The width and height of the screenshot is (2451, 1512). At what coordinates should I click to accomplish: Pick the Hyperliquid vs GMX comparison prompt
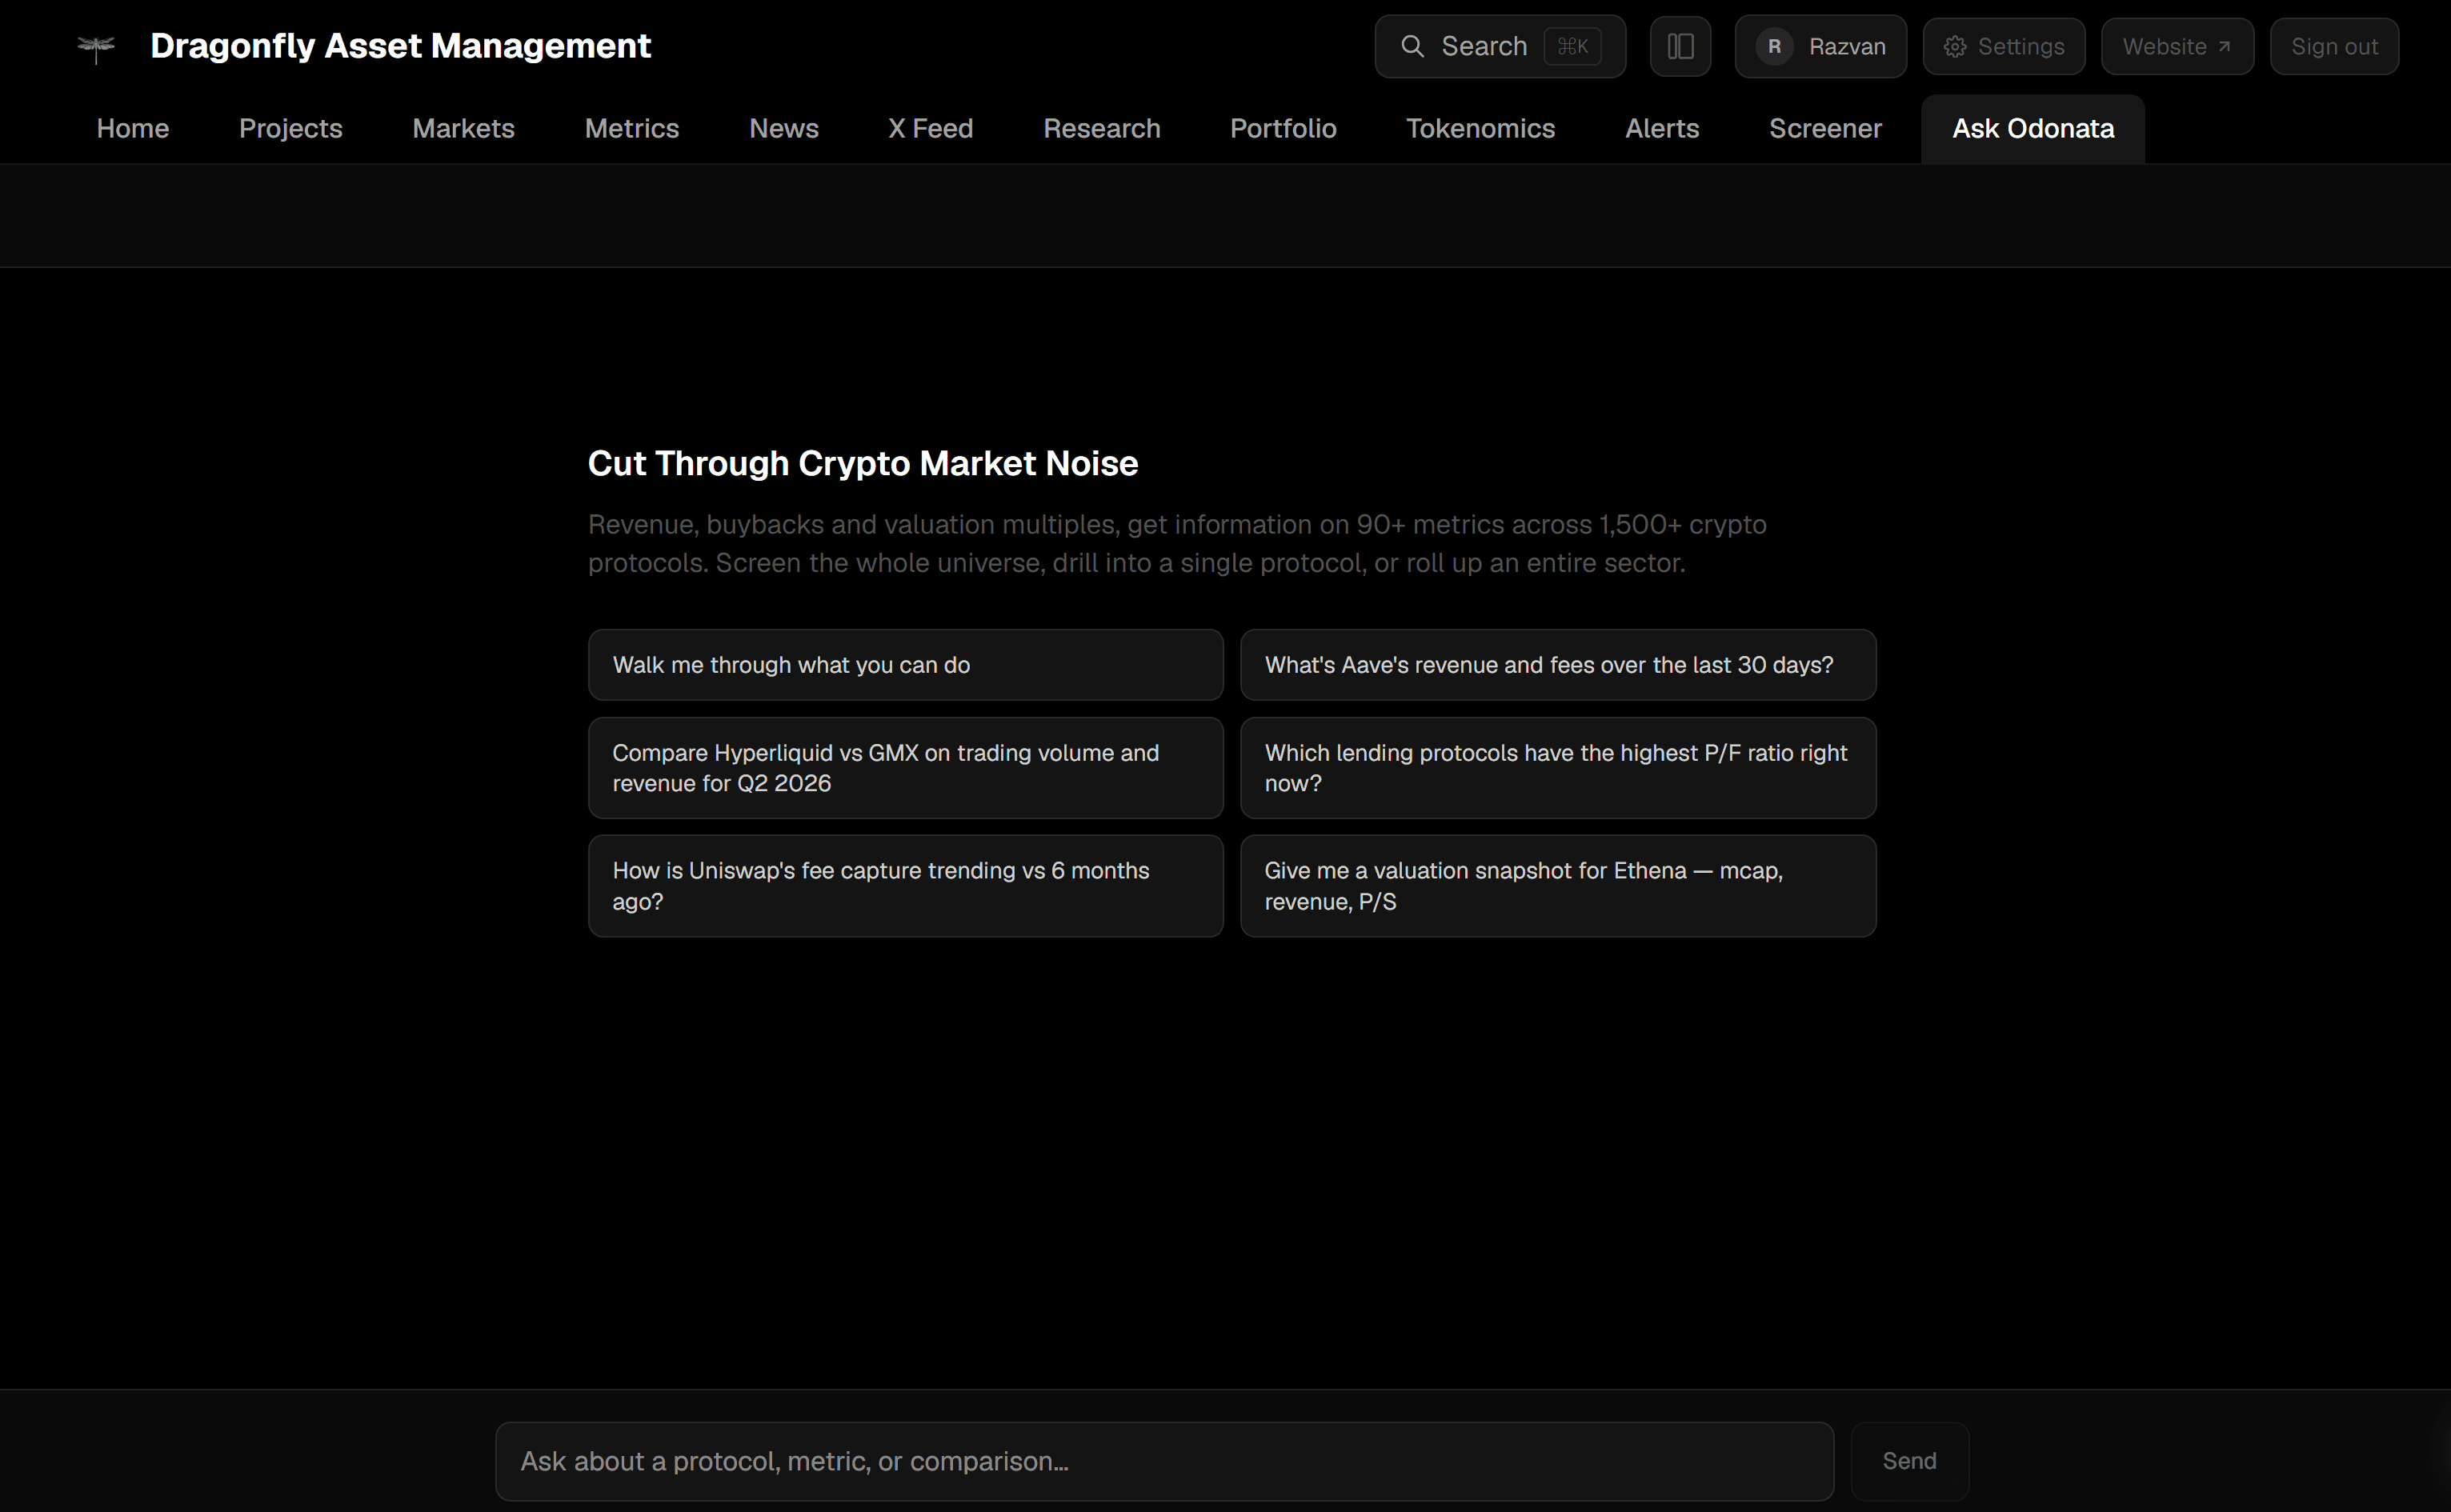tap(906, 768)
